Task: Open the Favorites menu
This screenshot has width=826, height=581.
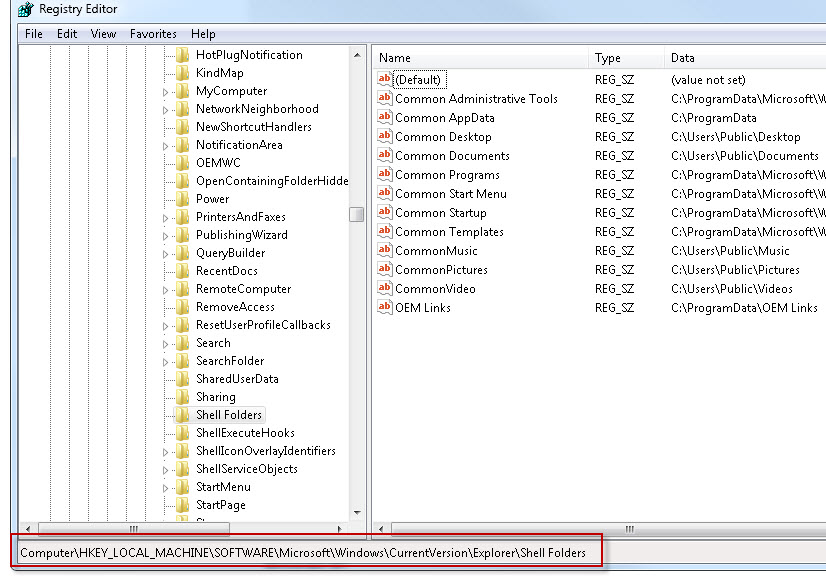Action: pyautogui.click(x=153, y=34)
